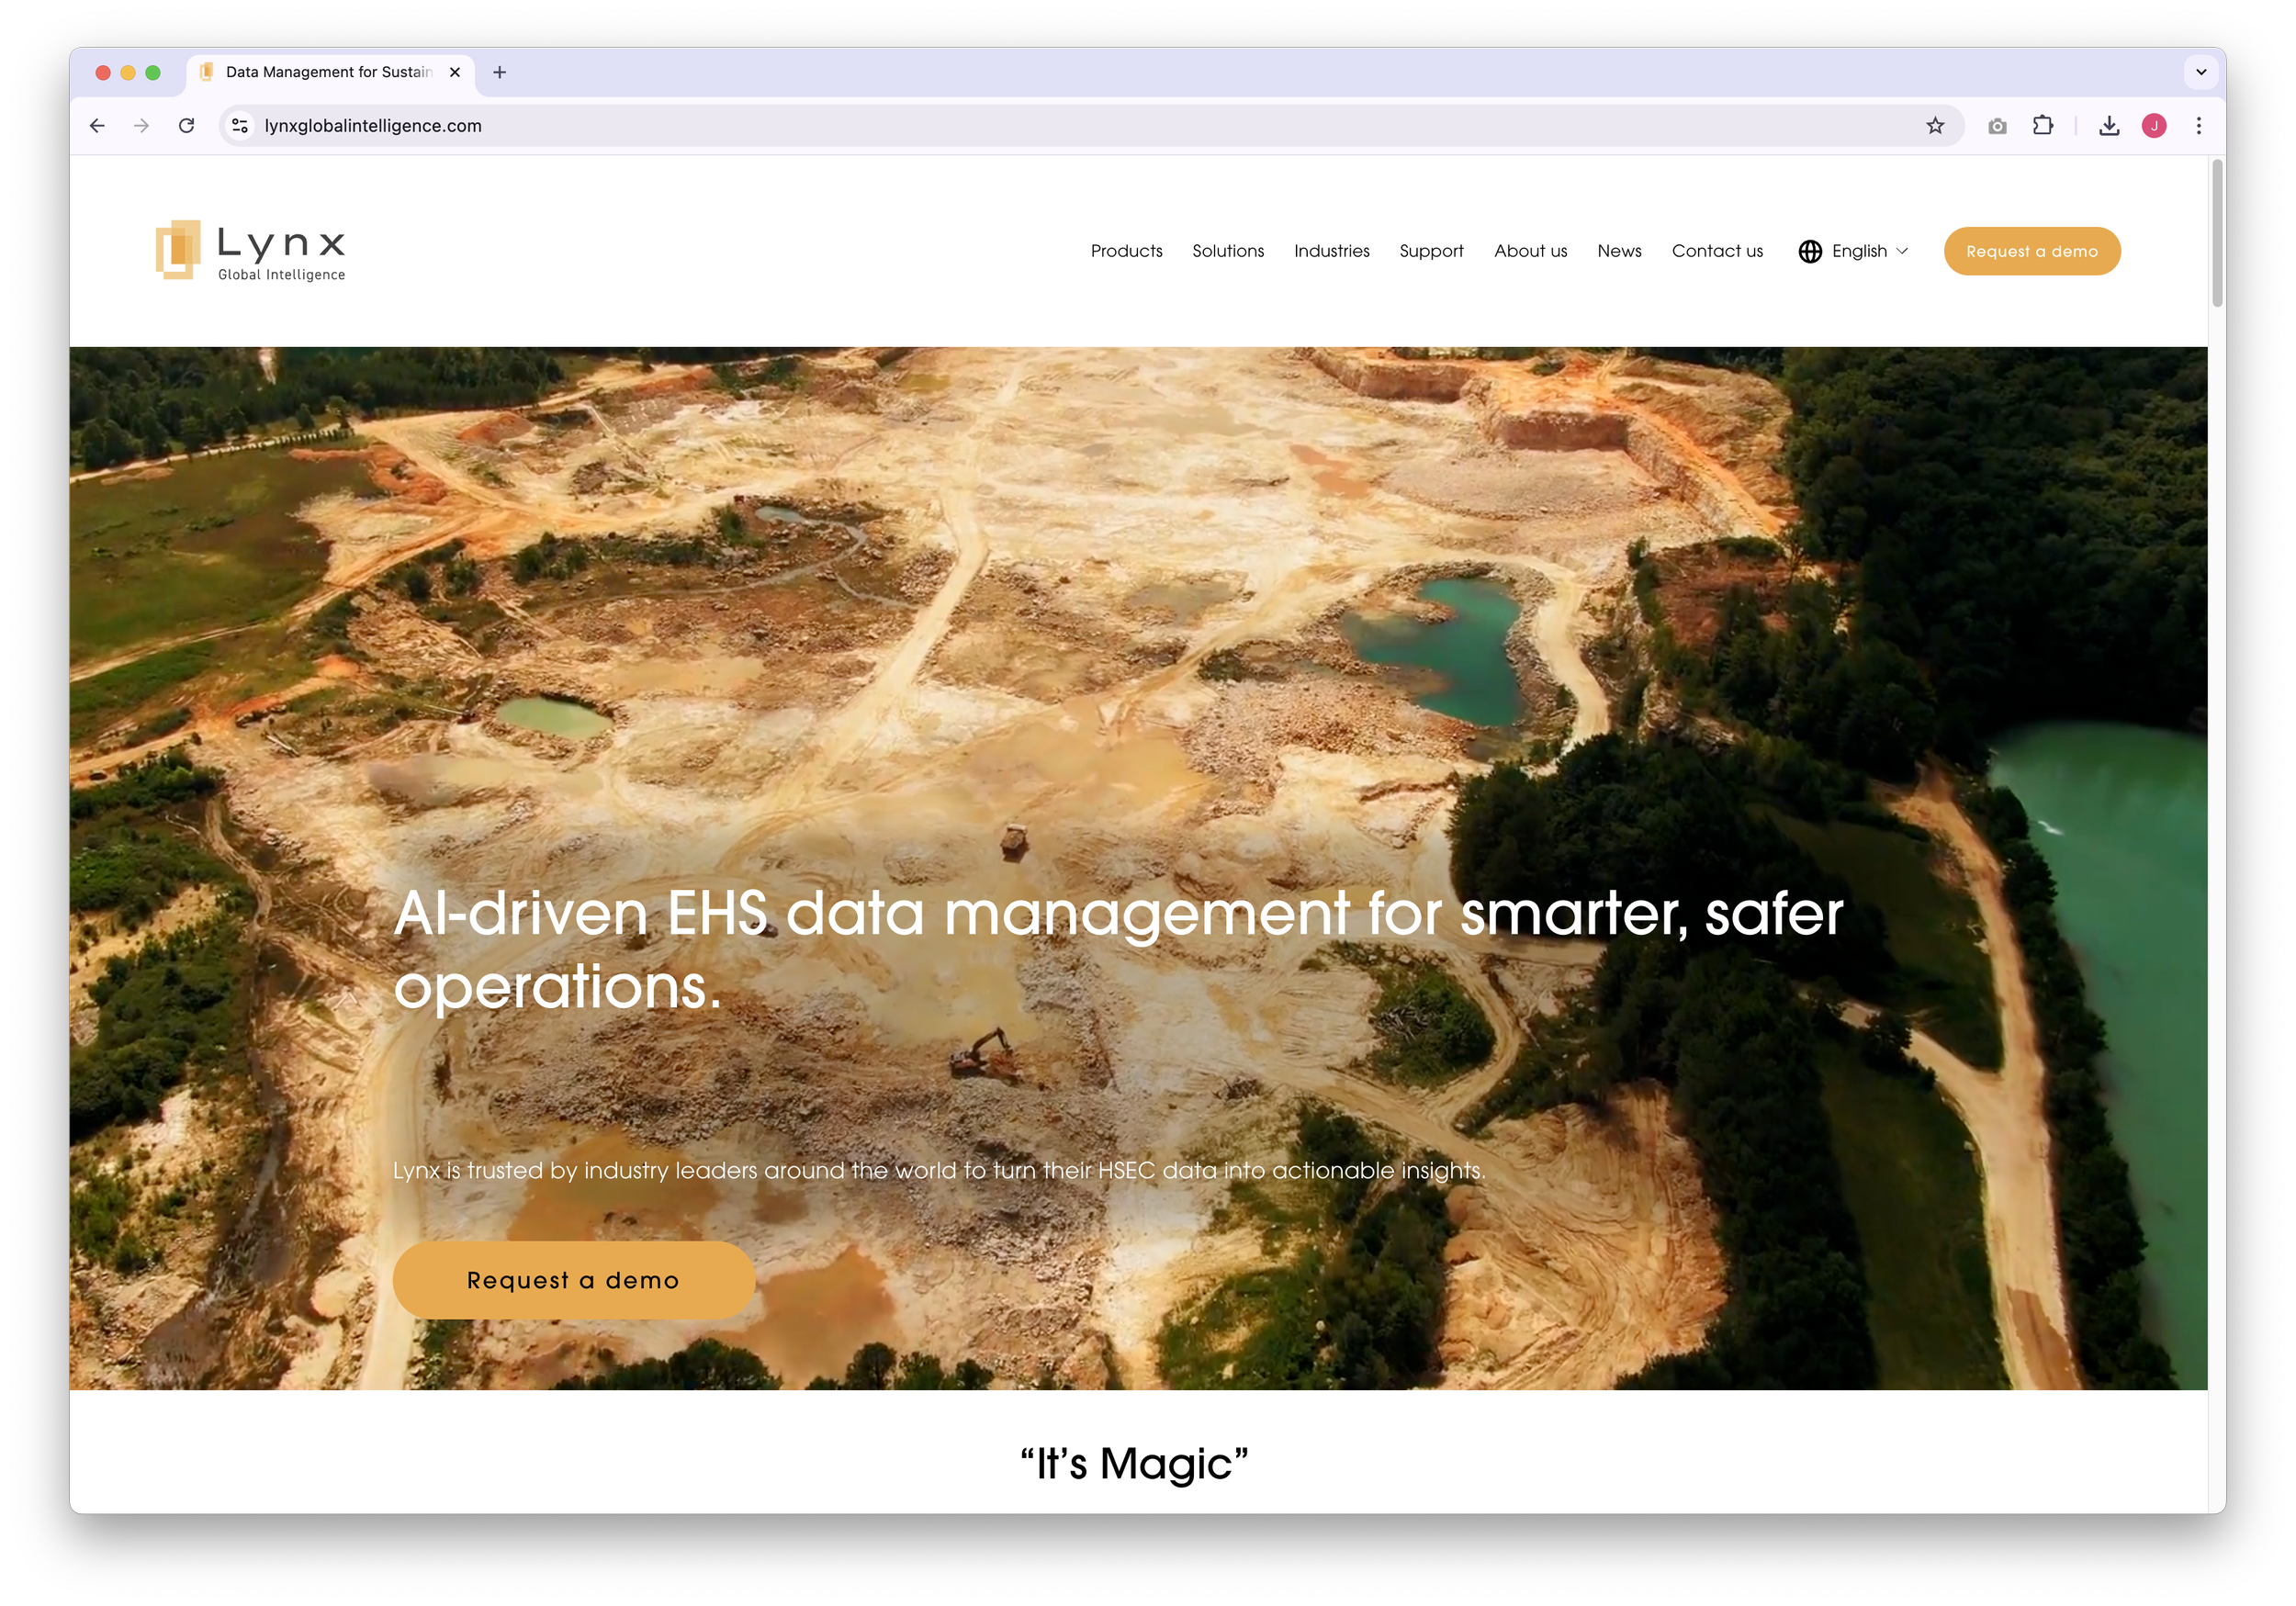Open the Extensions puzzle icon
The height and width of the screenshot is (1606, 2296).
click(x=2042, y=126)
